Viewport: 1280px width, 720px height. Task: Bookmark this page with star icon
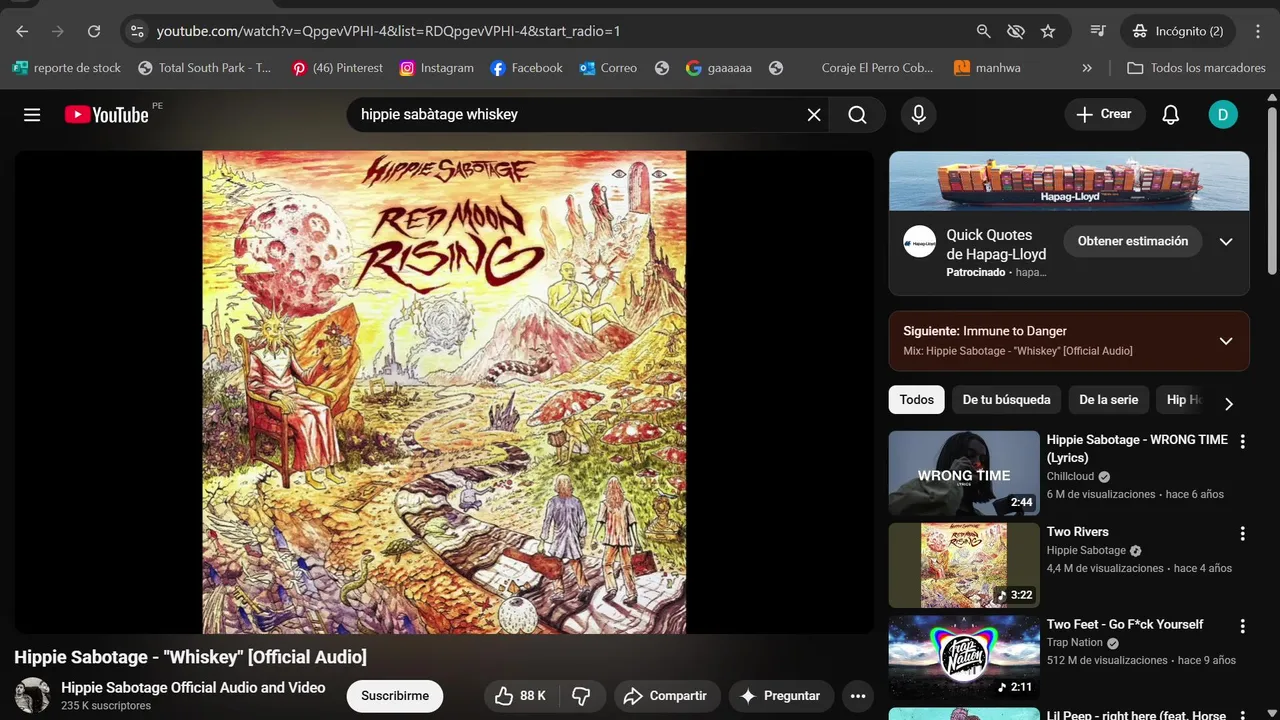[x=1048, y=31]
